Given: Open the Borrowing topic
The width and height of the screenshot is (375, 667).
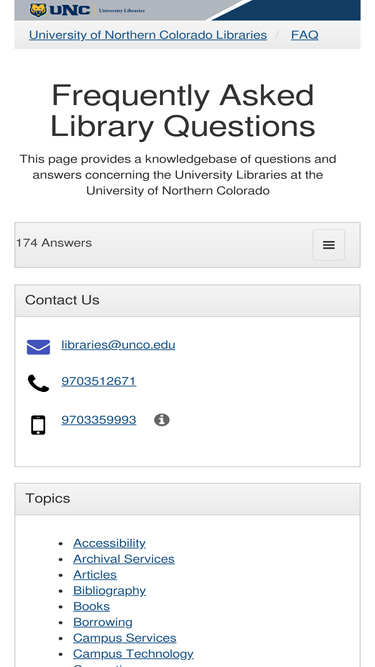Looking at the screenshot, I should pyautogui.click(x=102, y=622).
